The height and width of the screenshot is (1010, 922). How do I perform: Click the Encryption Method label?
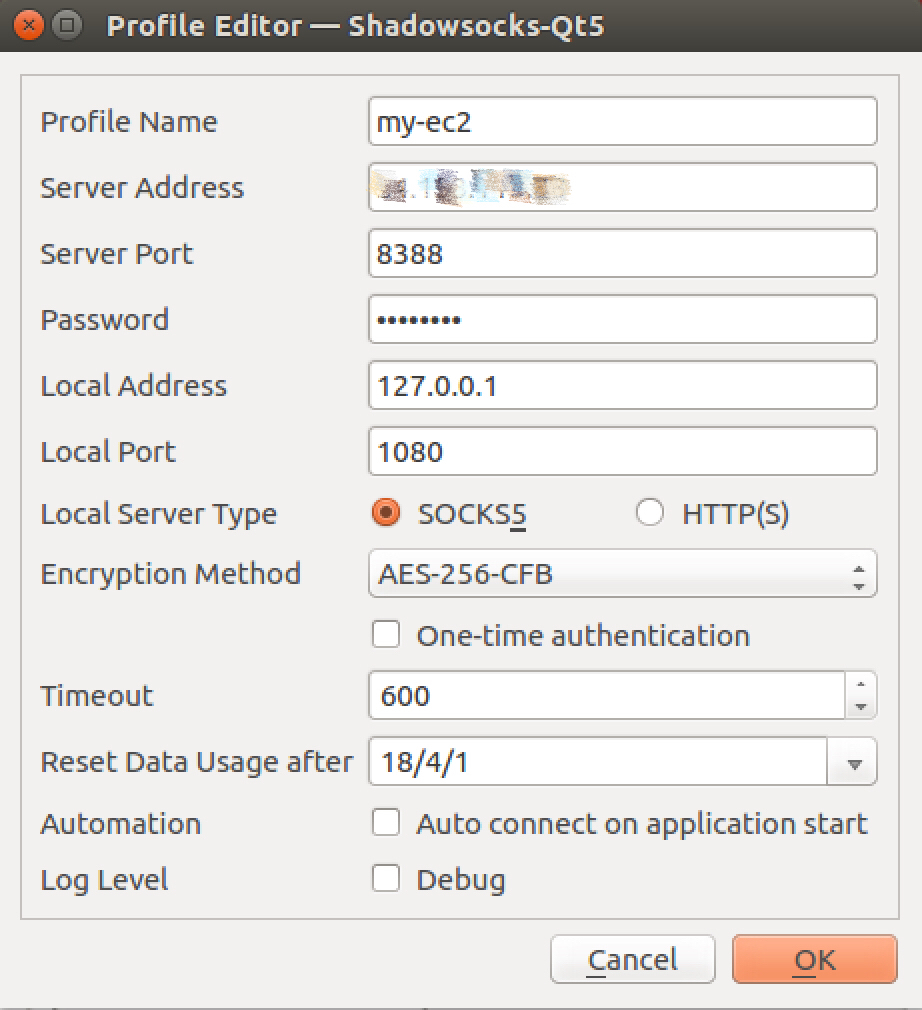click(171, 574)
